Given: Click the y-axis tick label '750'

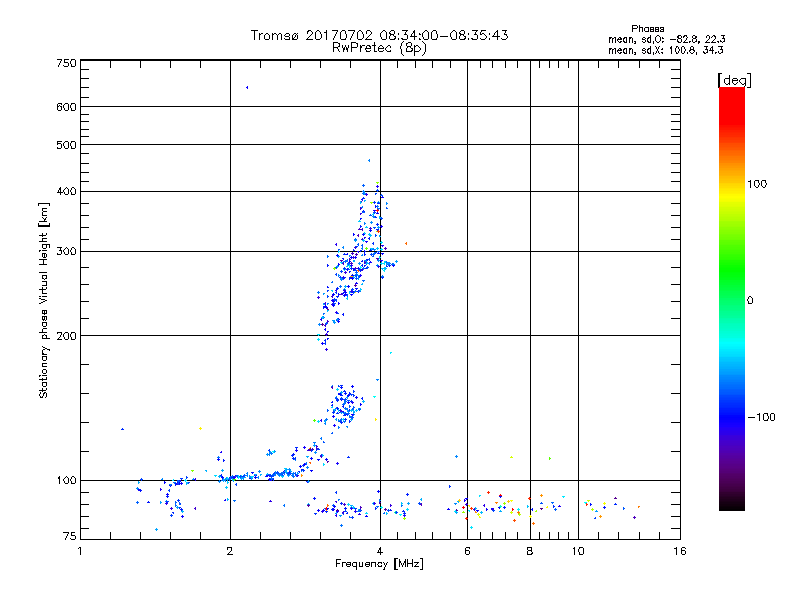Looking at the screenshot, I should click(x=66, y=63).
